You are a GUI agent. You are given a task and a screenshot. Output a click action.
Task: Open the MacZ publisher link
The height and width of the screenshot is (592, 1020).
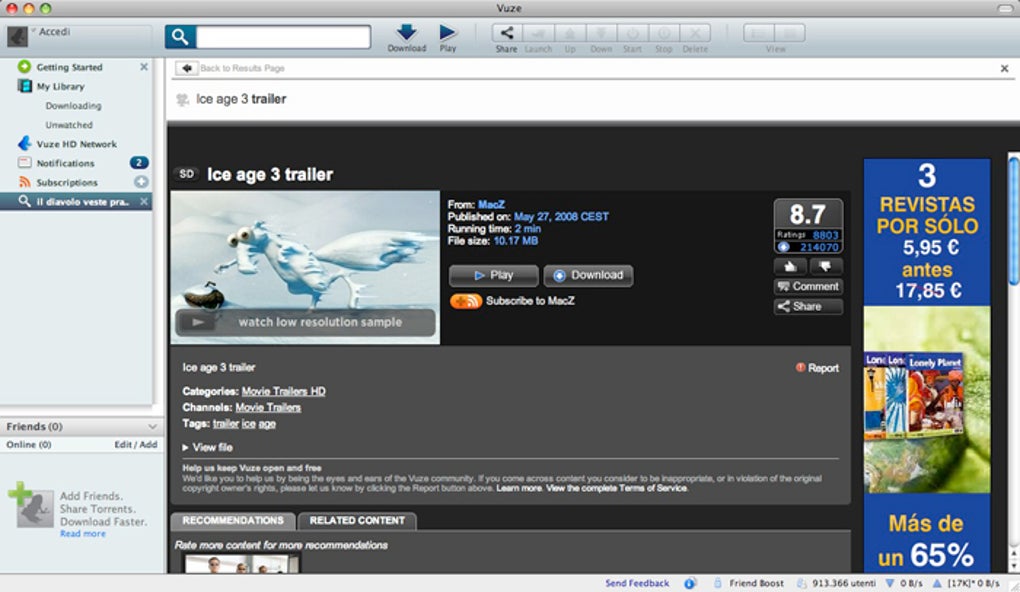pyautogui.click(x=491, y=204)
